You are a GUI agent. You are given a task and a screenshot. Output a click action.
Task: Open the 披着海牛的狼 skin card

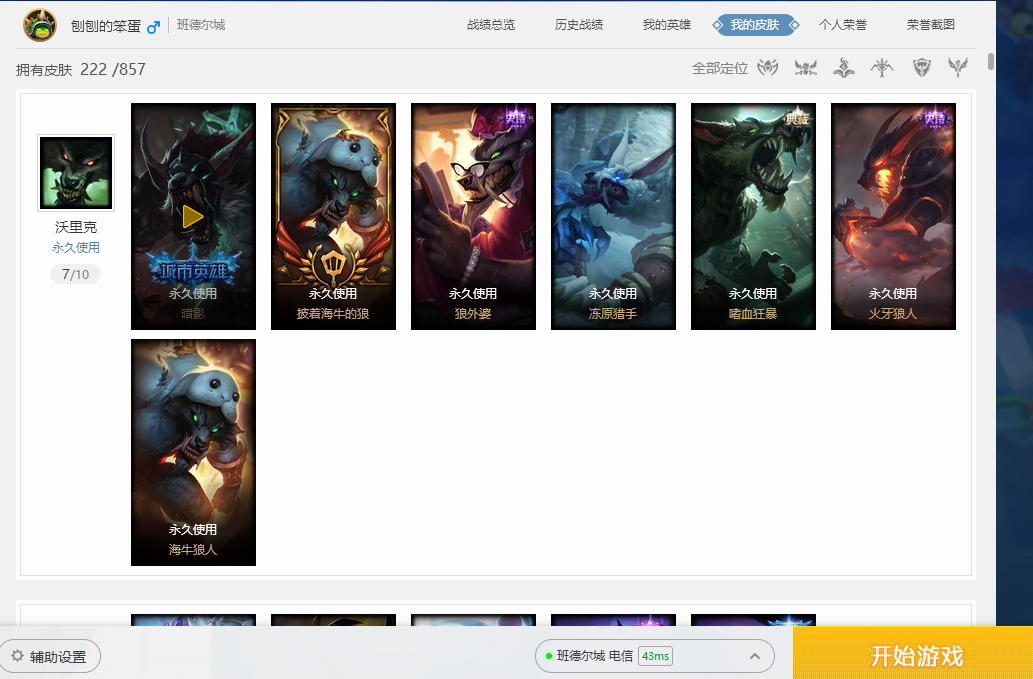pos(333,216)
